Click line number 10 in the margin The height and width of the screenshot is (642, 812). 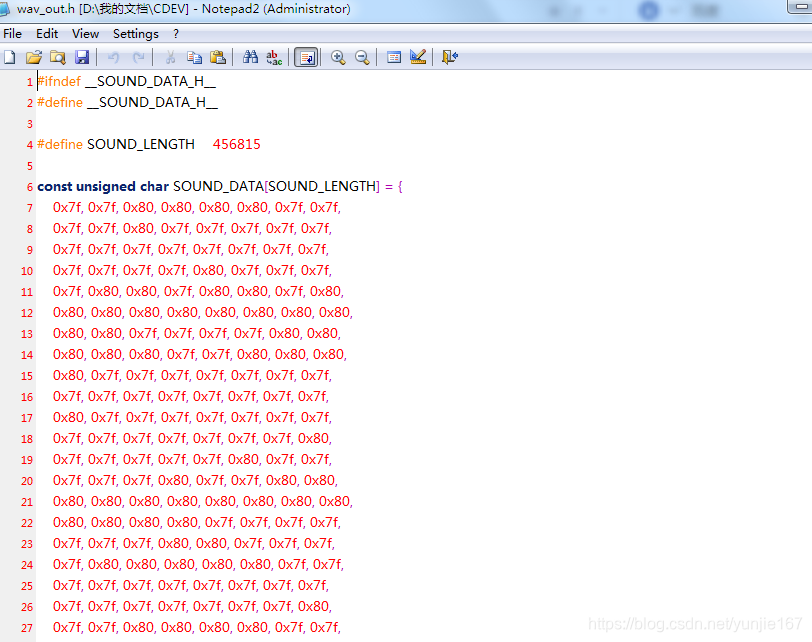[x=27, y=271]
